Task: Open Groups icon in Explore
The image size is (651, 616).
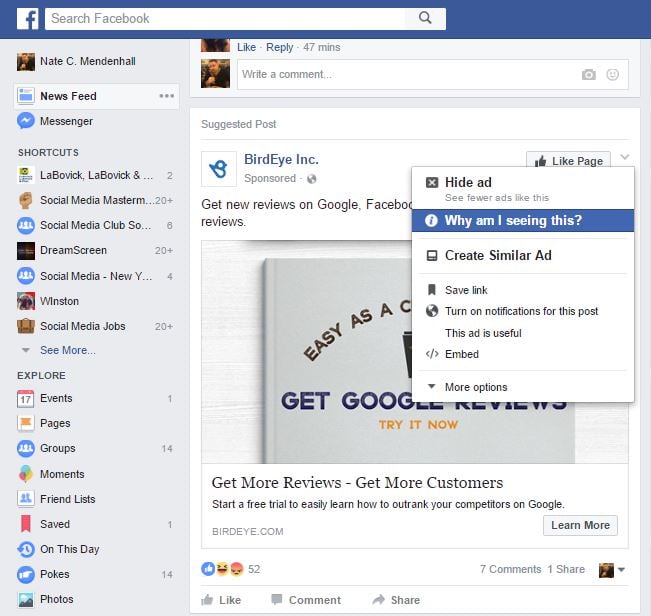Action: point(26,448)
